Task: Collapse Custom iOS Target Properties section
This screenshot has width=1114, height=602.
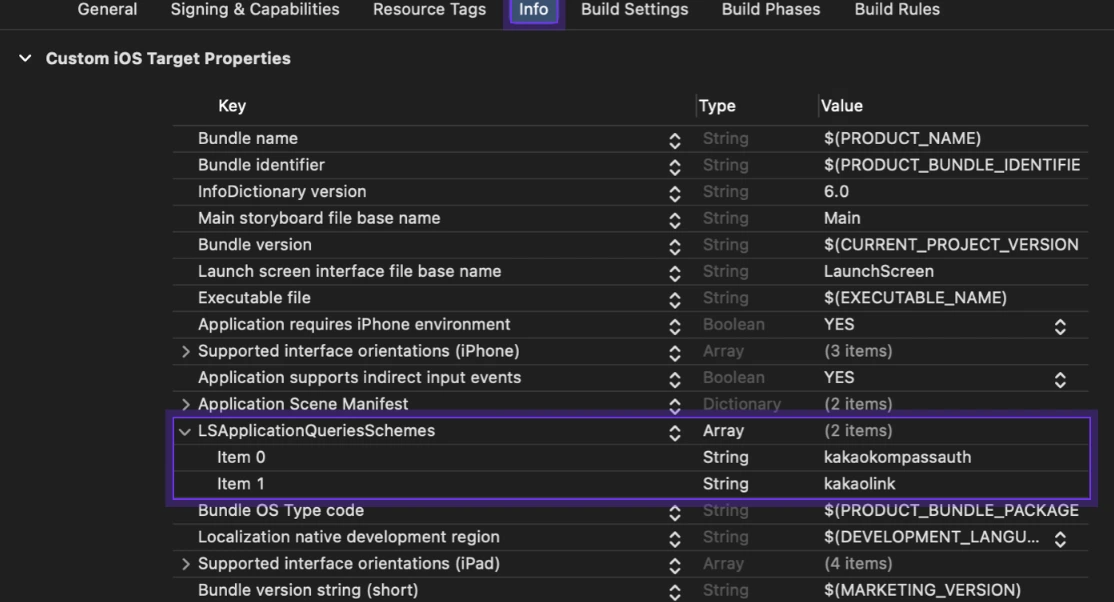Action: coord(25,58)
